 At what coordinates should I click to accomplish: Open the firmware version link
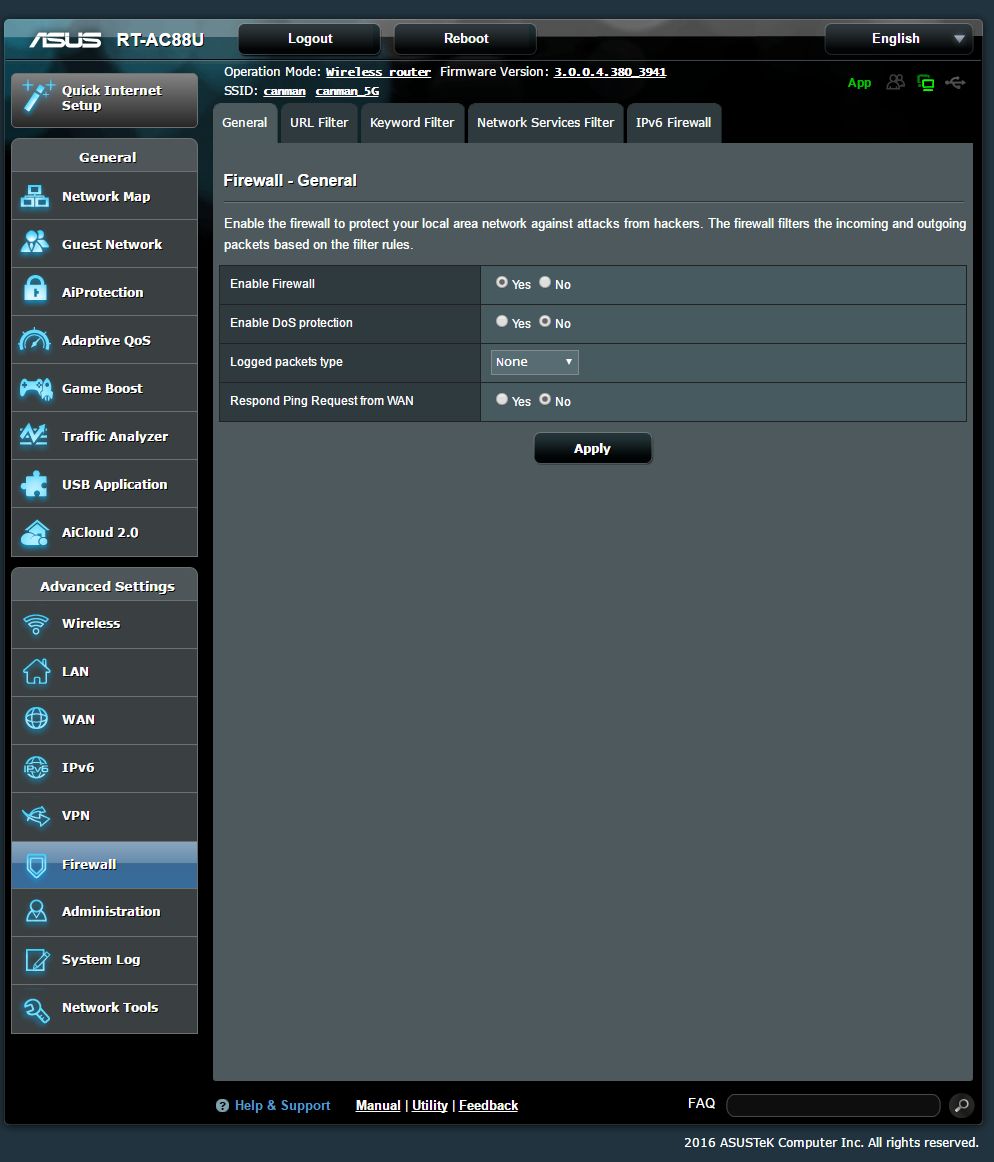tap(610, 72)
